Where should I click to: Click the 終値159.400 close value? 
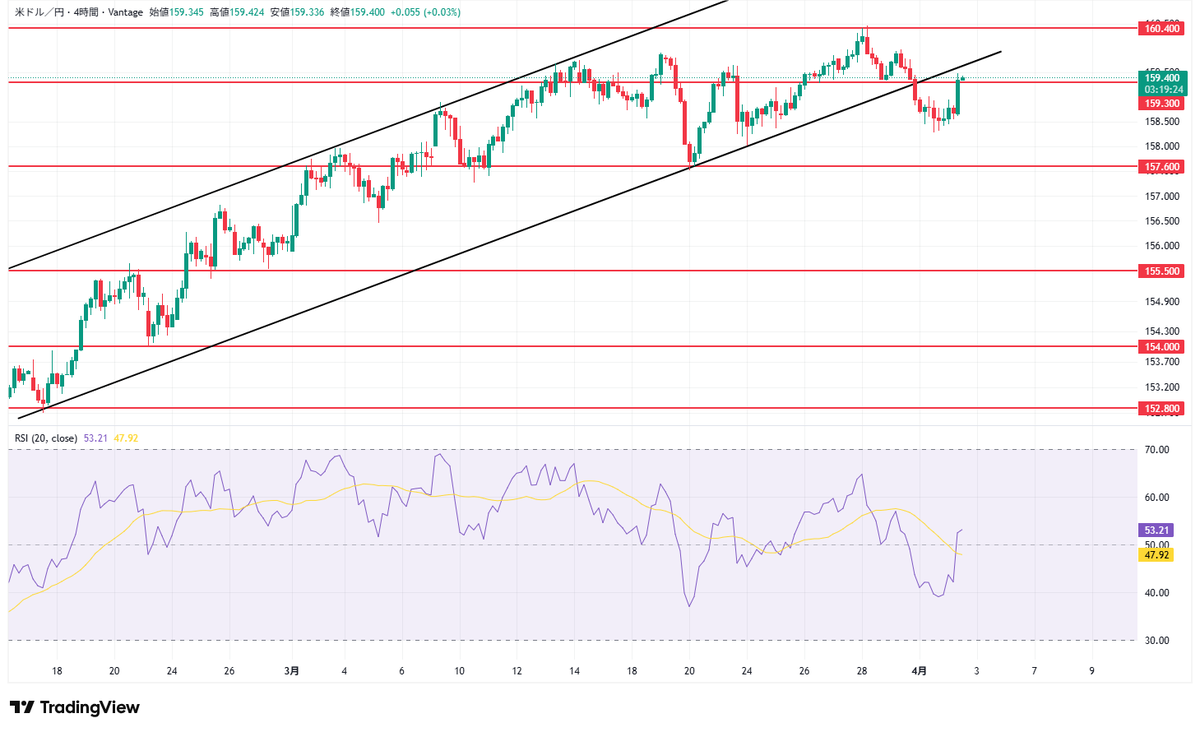(x=356, y=12)
